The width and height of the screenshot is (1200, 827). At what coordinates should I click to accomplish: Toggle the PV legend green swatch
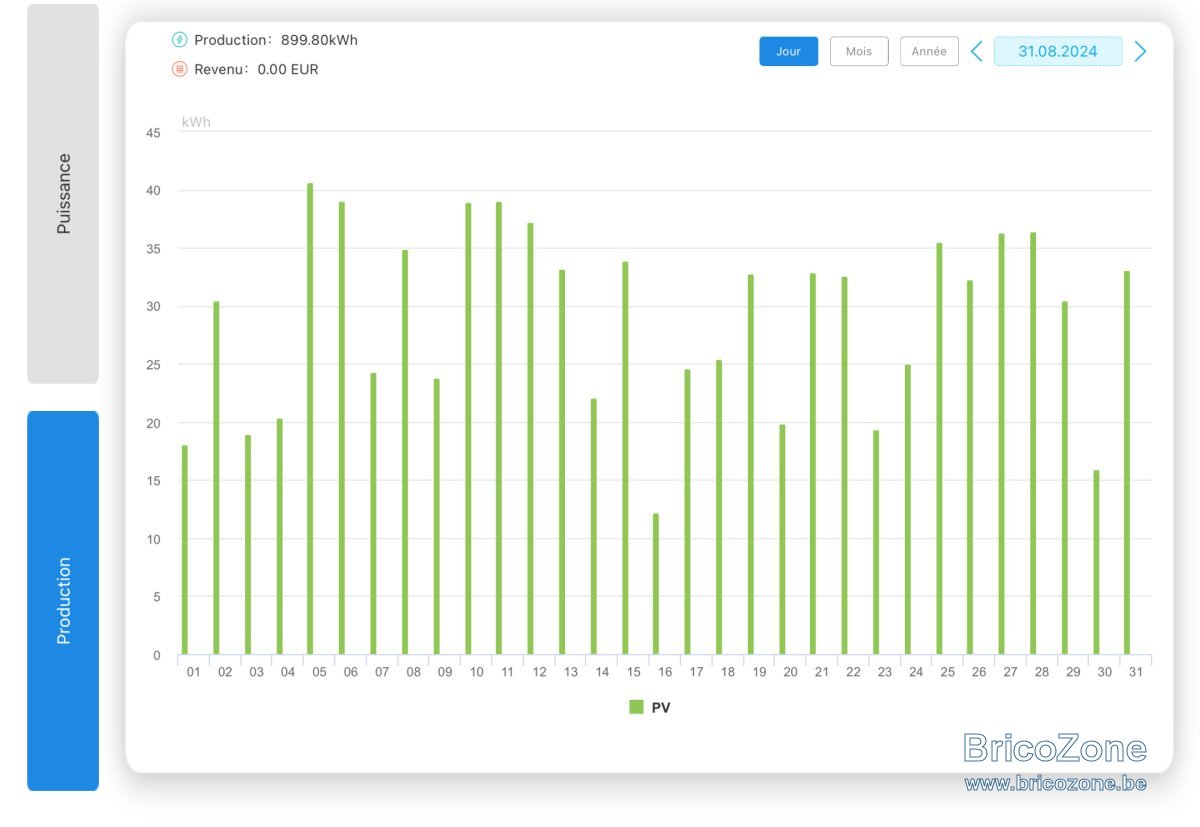[636, 707]
